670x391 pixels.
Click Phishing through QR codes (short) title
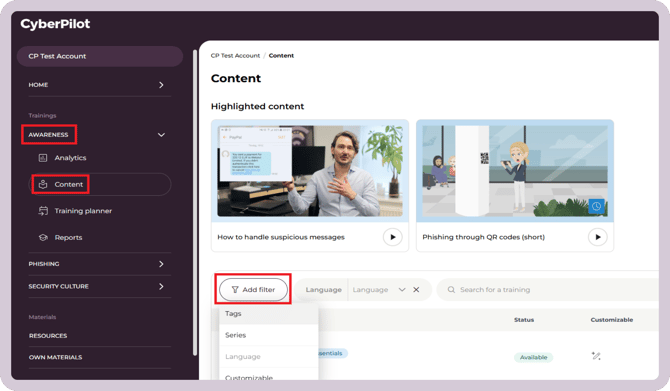tap(484, 237)
